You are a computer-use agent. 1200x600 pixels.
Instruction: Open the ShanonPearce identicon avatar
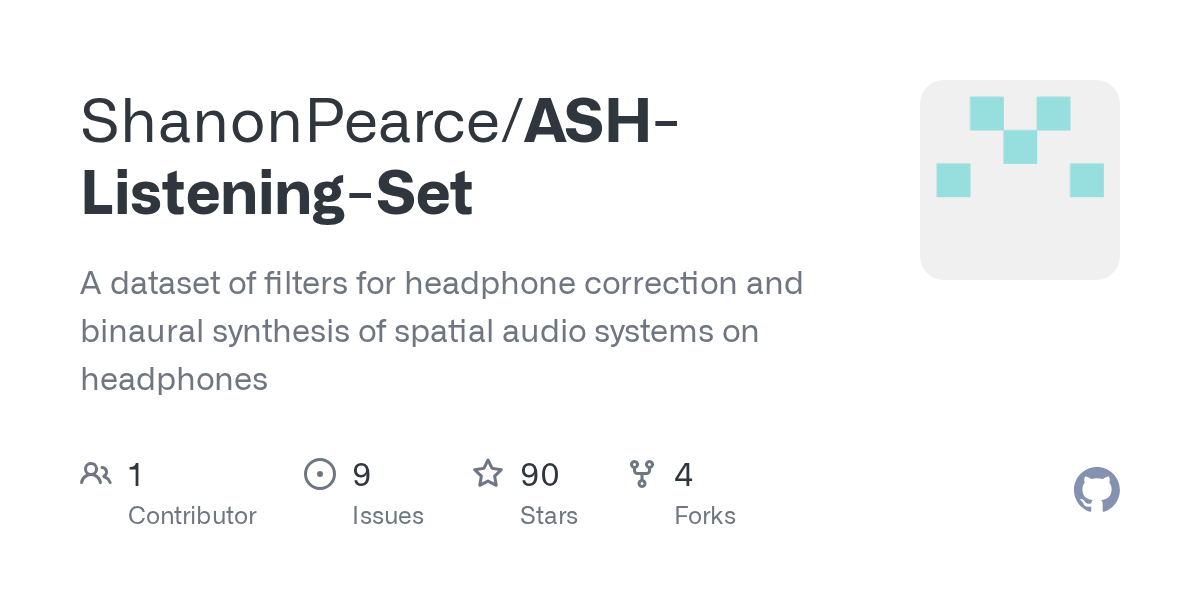pyautogui.click(x=1019, y=180)
